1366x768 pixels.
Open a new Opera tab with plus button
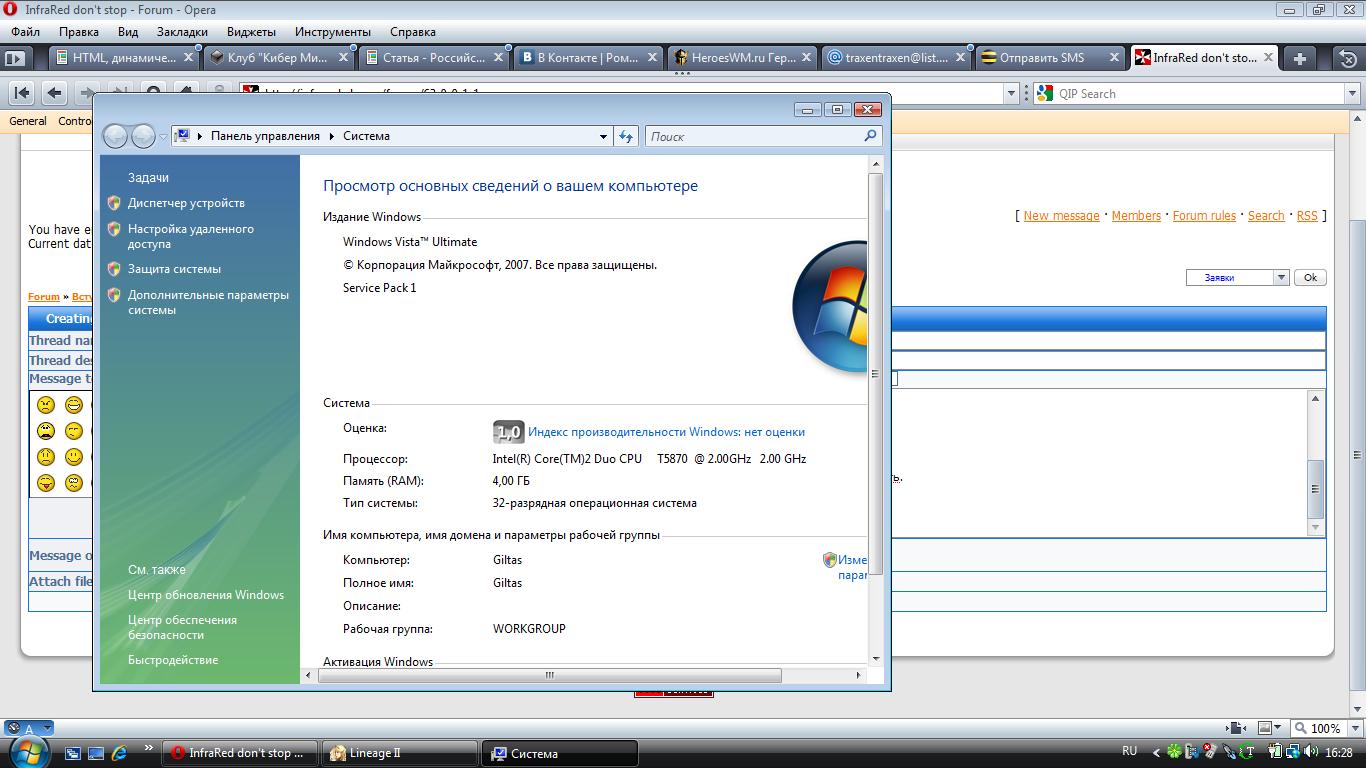click(1299, 58)
